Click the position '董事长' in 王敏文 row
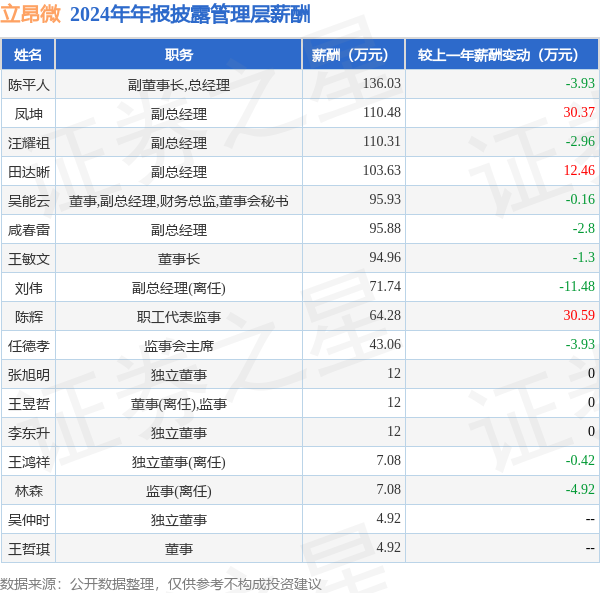 pos(179,259)
